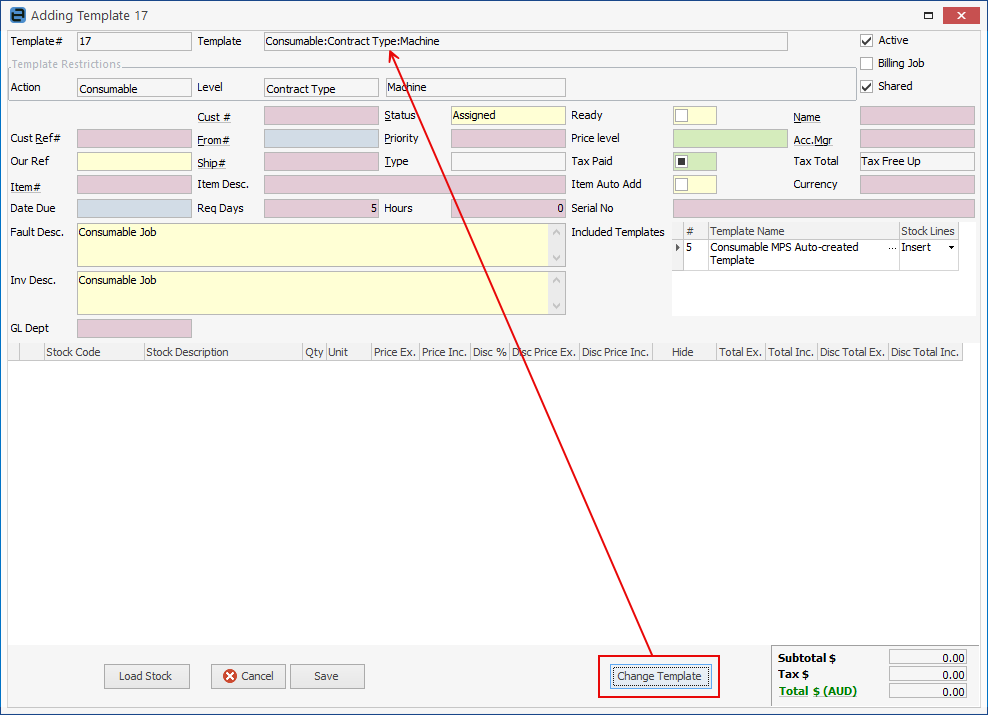This screenshot has height=715, width=988.
Task: Click the application icon in the title bar
Action: tap(18, 15)
